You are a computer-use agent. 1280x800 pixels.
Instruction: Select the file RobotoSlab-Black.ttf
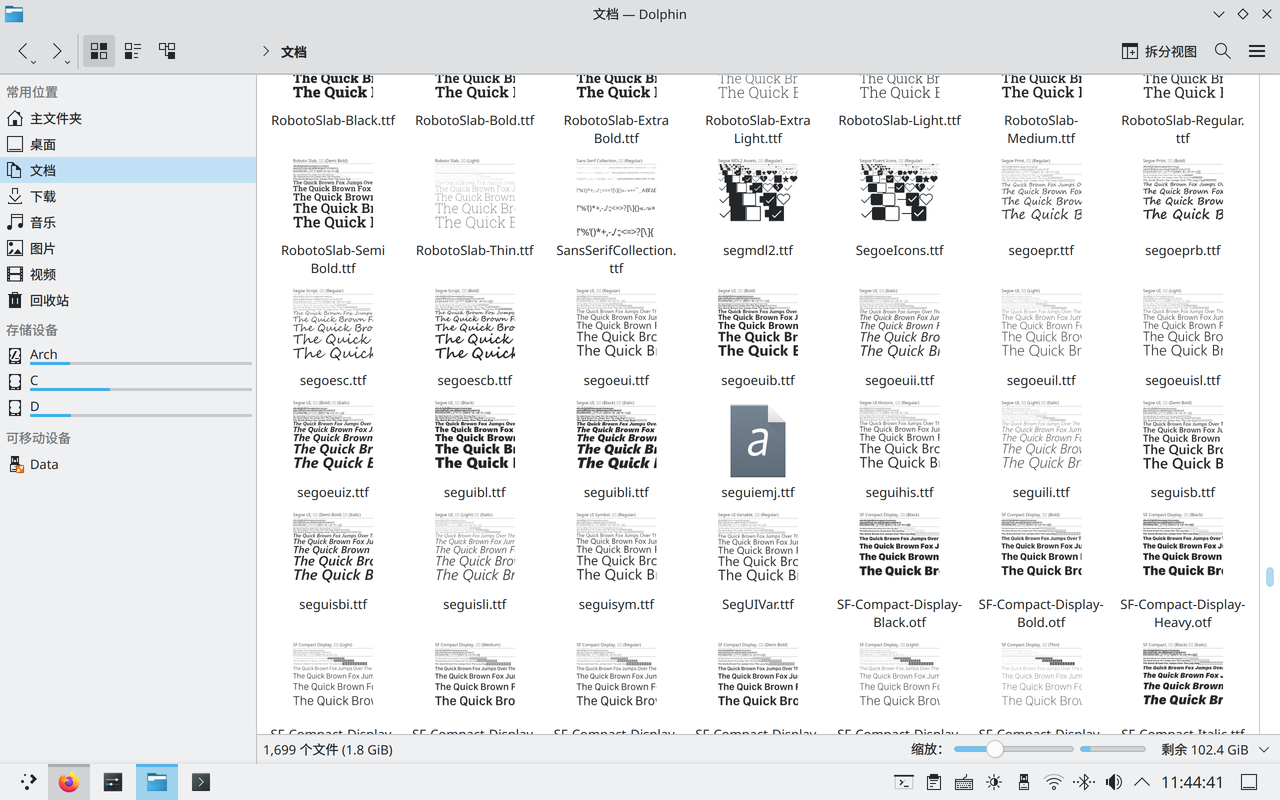point(333,120)
